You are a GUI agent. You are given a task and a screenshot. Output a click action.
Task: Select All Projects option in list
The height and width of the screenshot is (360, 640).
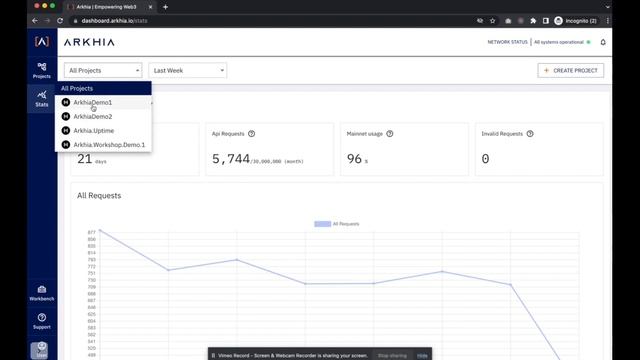(x=103, y=88)
